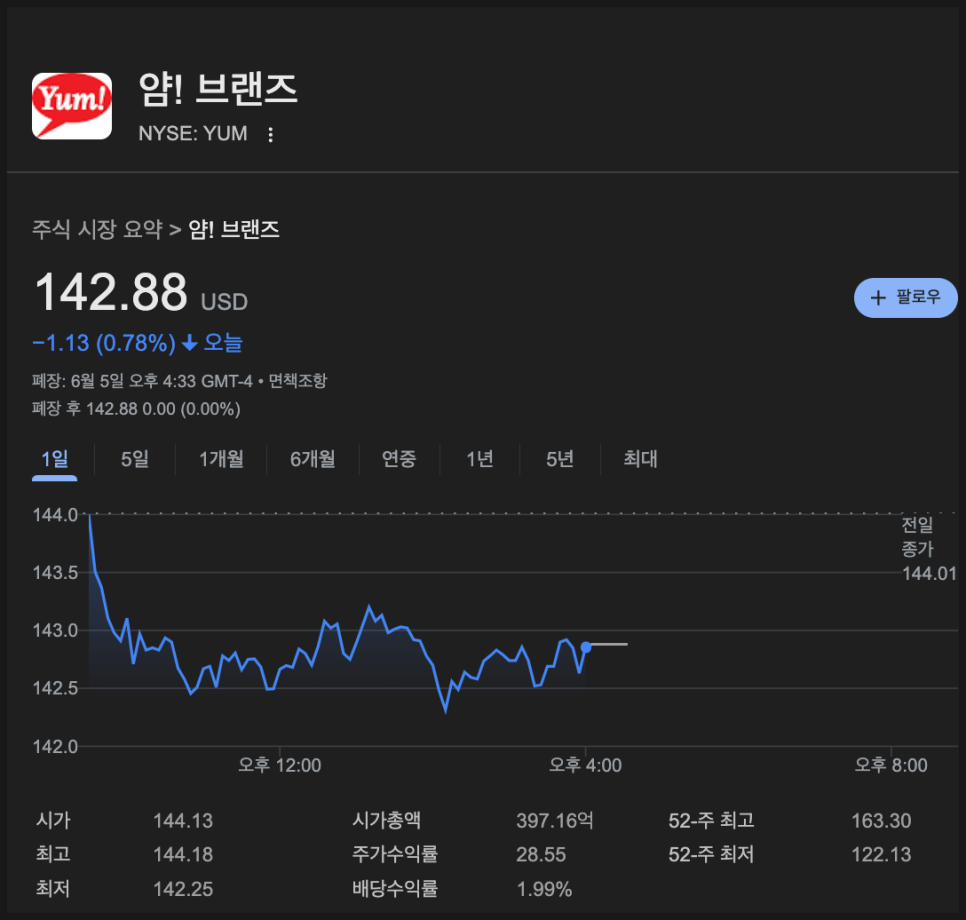Click the blue closing-price dot on the chart
Viewport: 966px width, 920px height.
click(x=586, y=647)
